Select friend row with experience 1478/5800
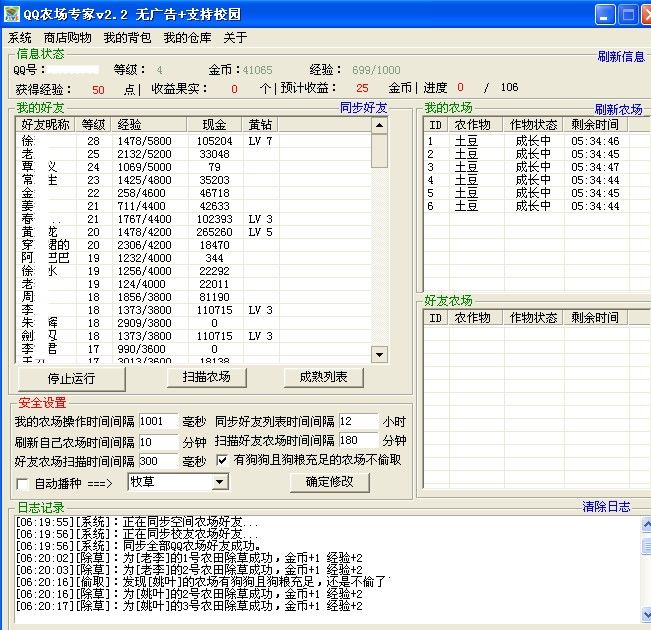651x630 pixels. click(x=193, y=141)
